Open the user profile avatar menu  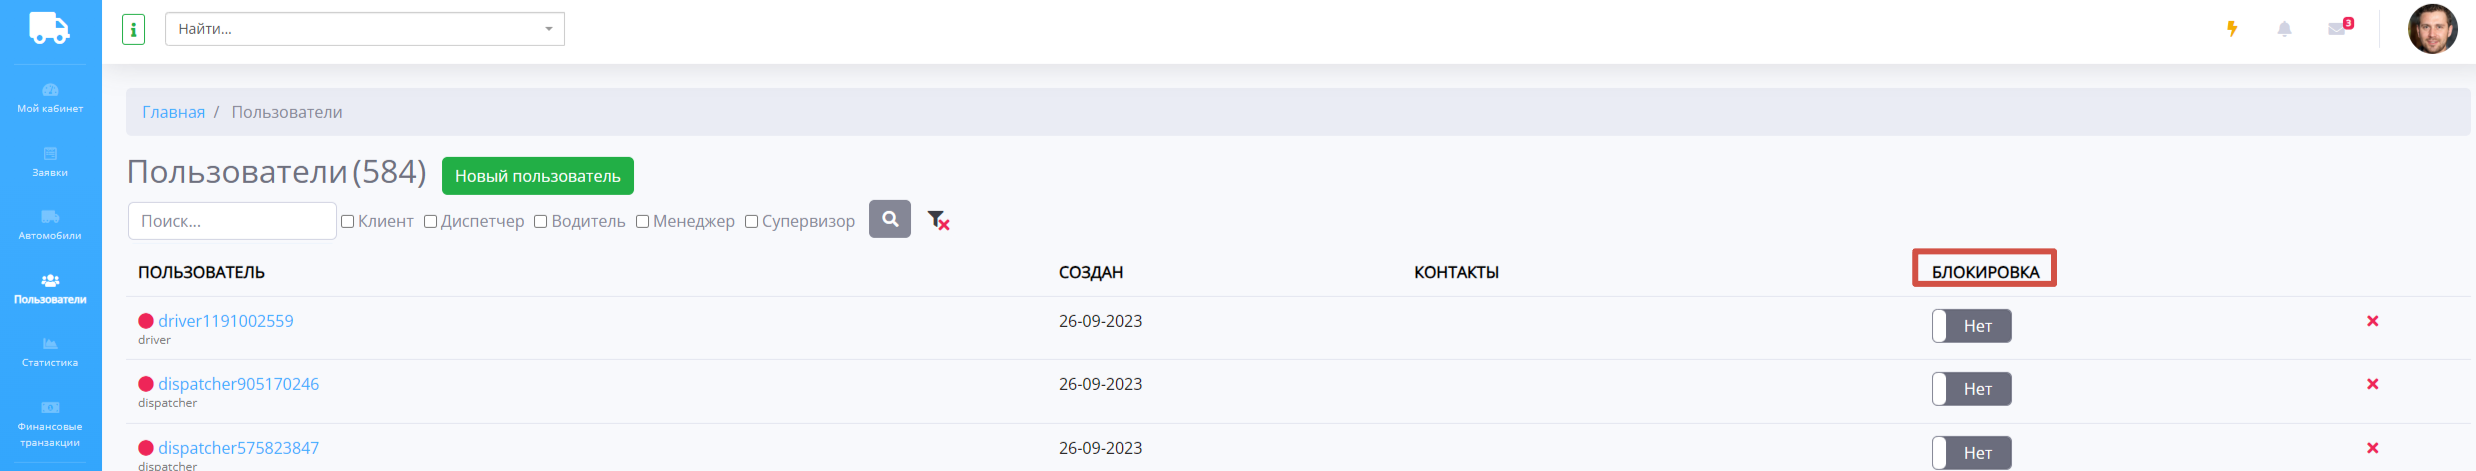coord(2432,29)
